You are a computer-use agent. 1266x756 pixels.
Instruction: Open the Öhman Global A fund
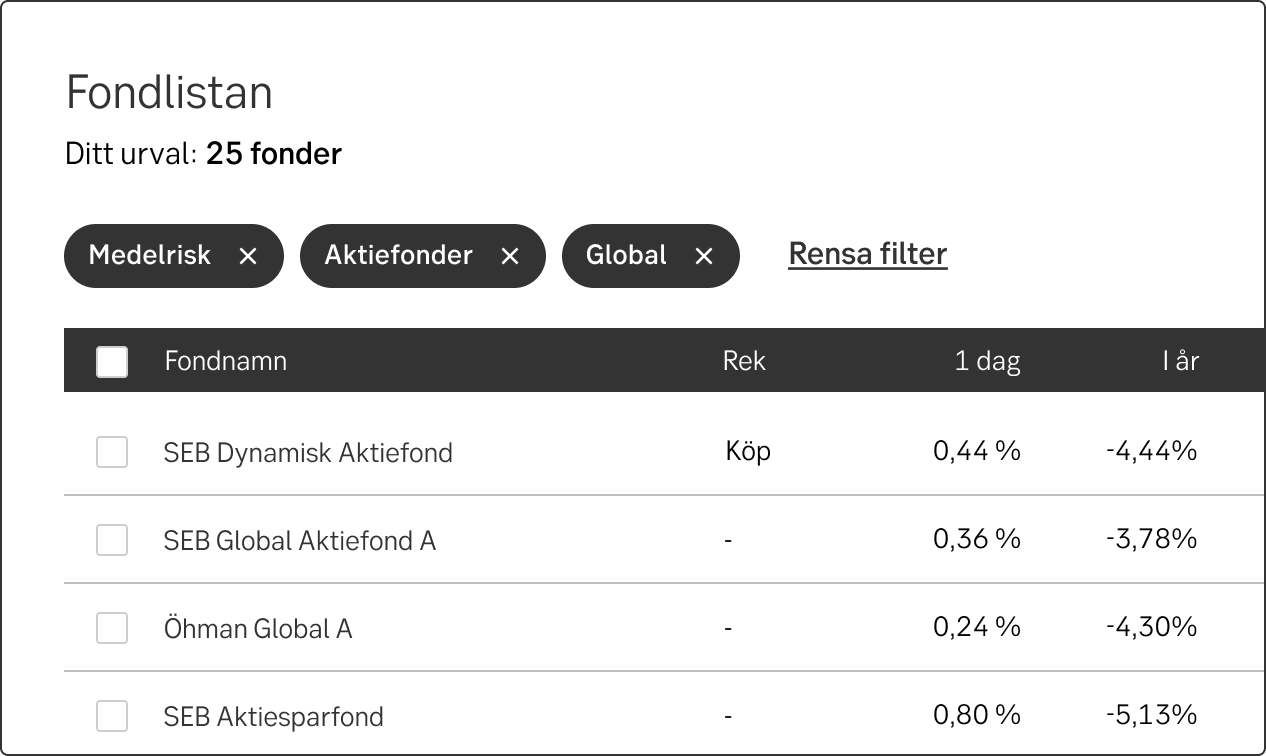pos(258,629)
